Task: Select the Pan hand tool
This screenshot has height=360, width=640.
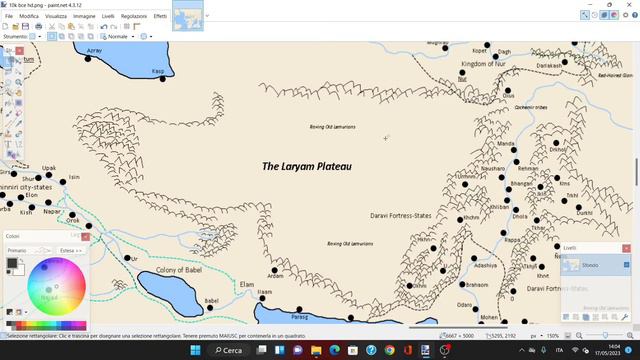Action: click(x=18, y=93)
